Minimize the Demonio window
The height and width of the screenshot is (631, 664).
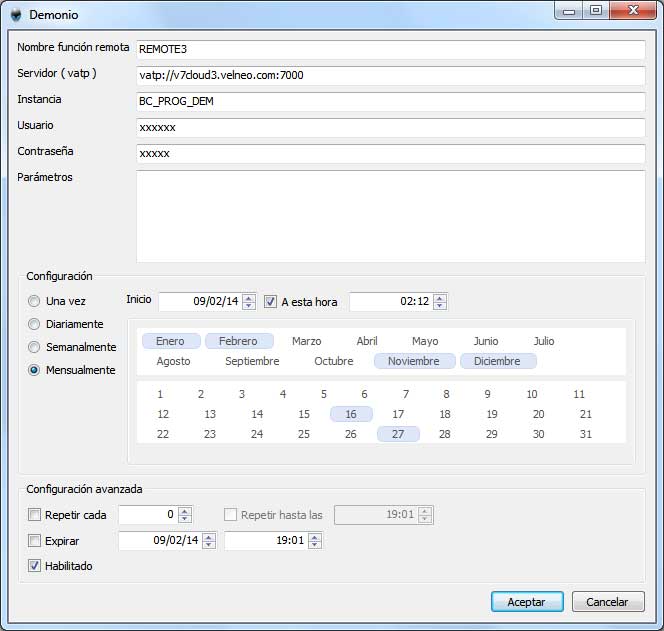click(x=569, y=11)
